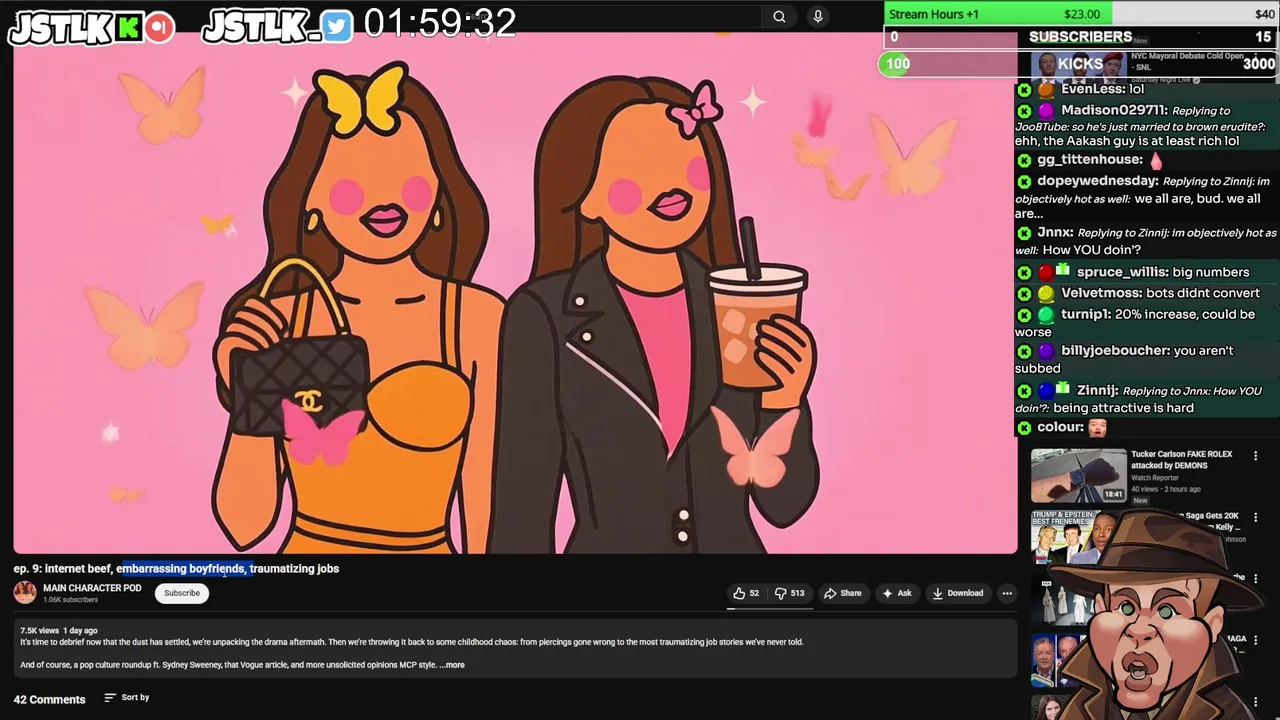This screenshot has width=1280, height=720.
Task: Click the purple badge next to Madison029711
Action: (1046, 111)
